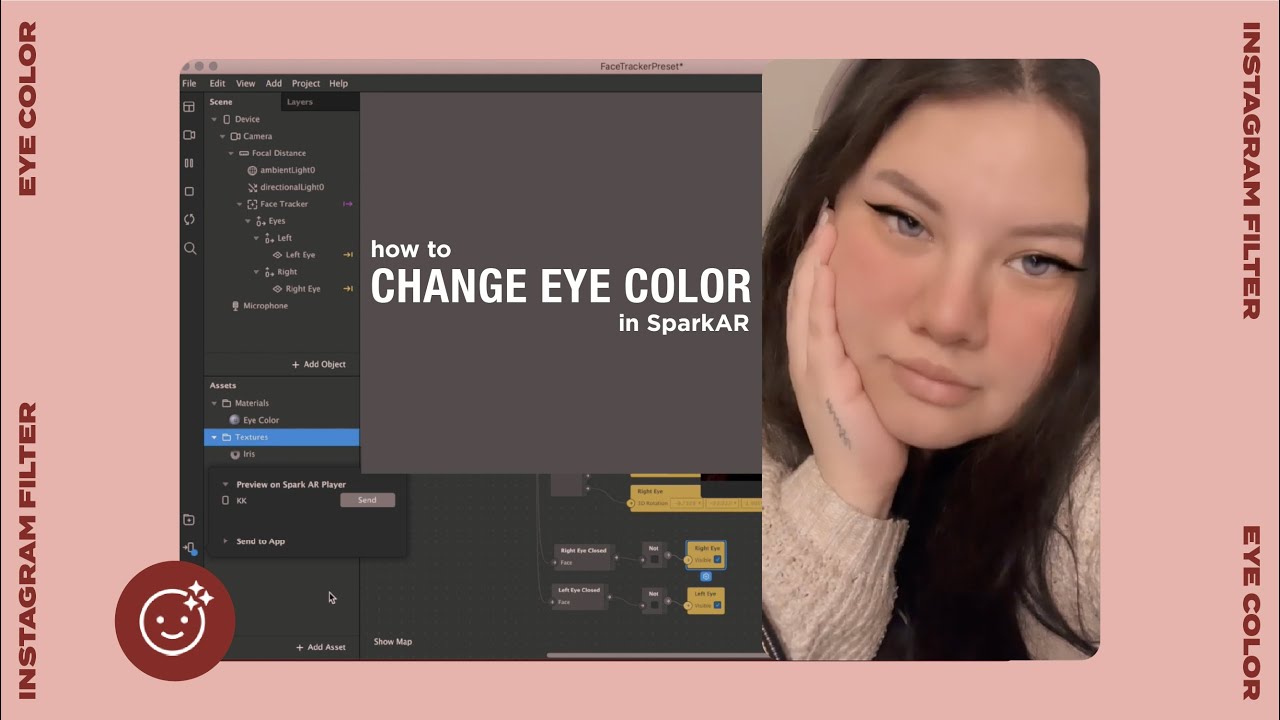Open the Edit menu
1280x720 pixels.
217,83
